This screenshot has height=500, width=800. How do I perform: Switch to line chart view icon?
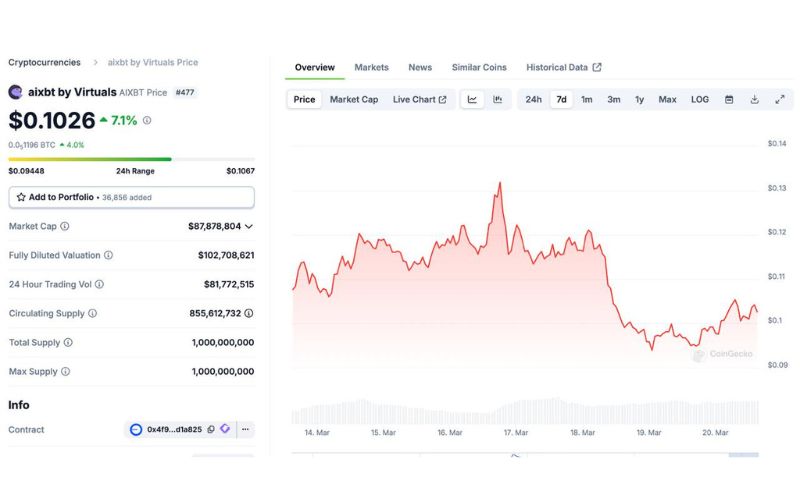point(472,99)
